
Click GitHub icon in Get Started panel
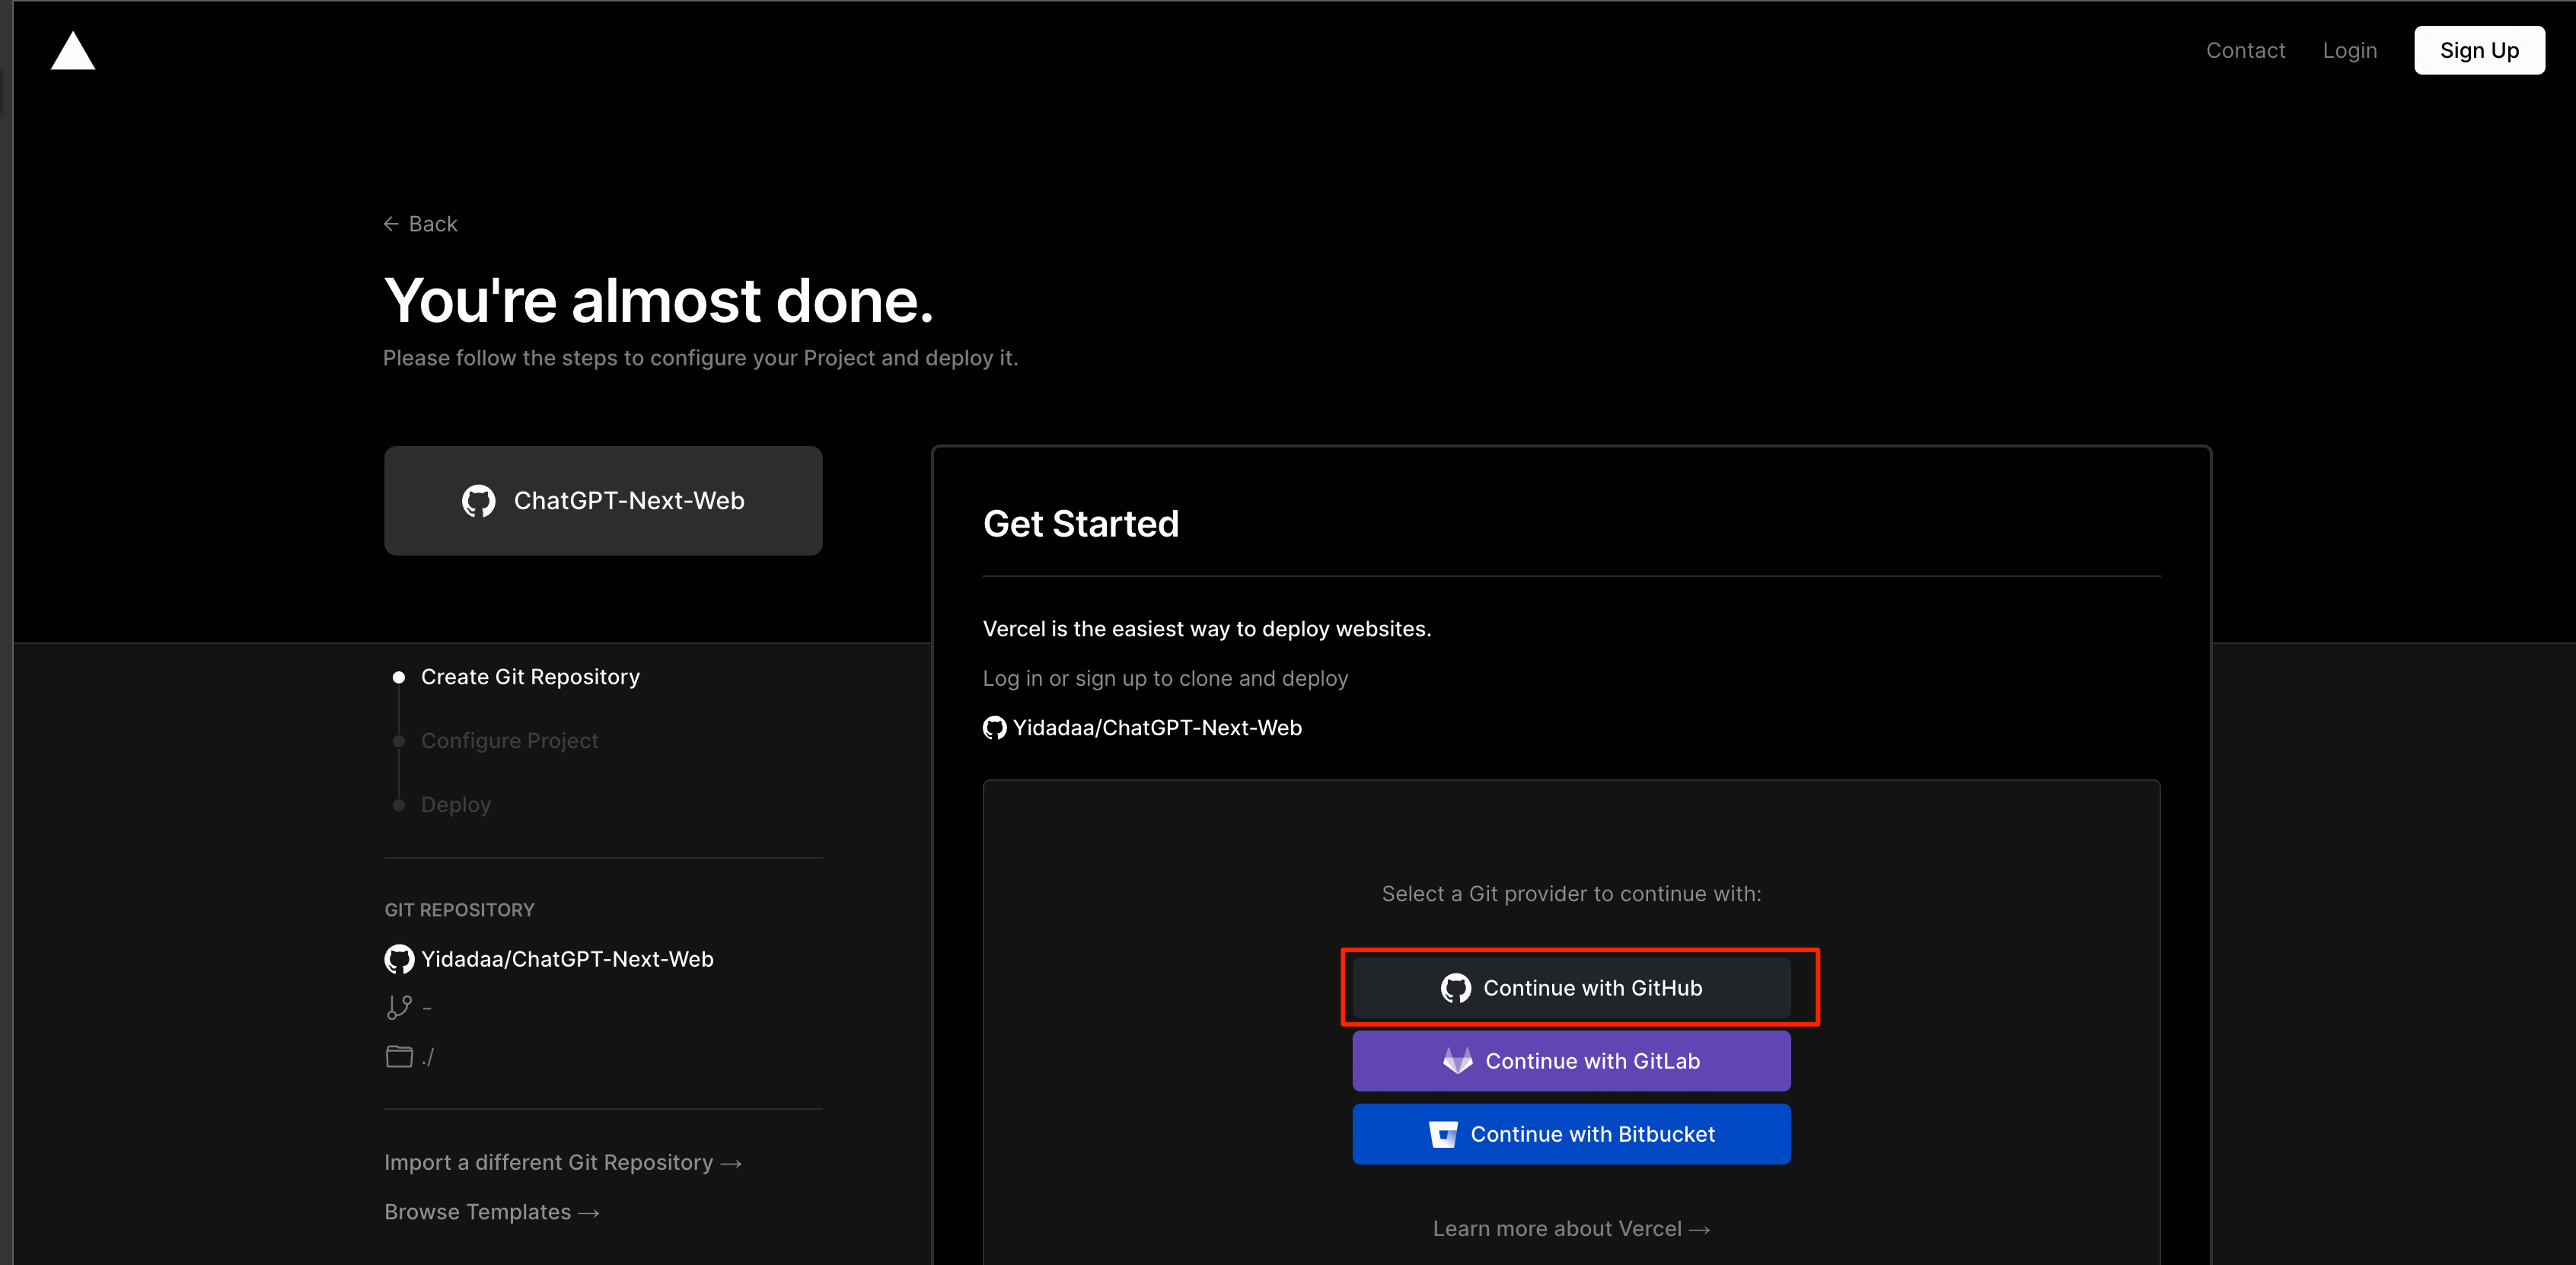[994, 728]
